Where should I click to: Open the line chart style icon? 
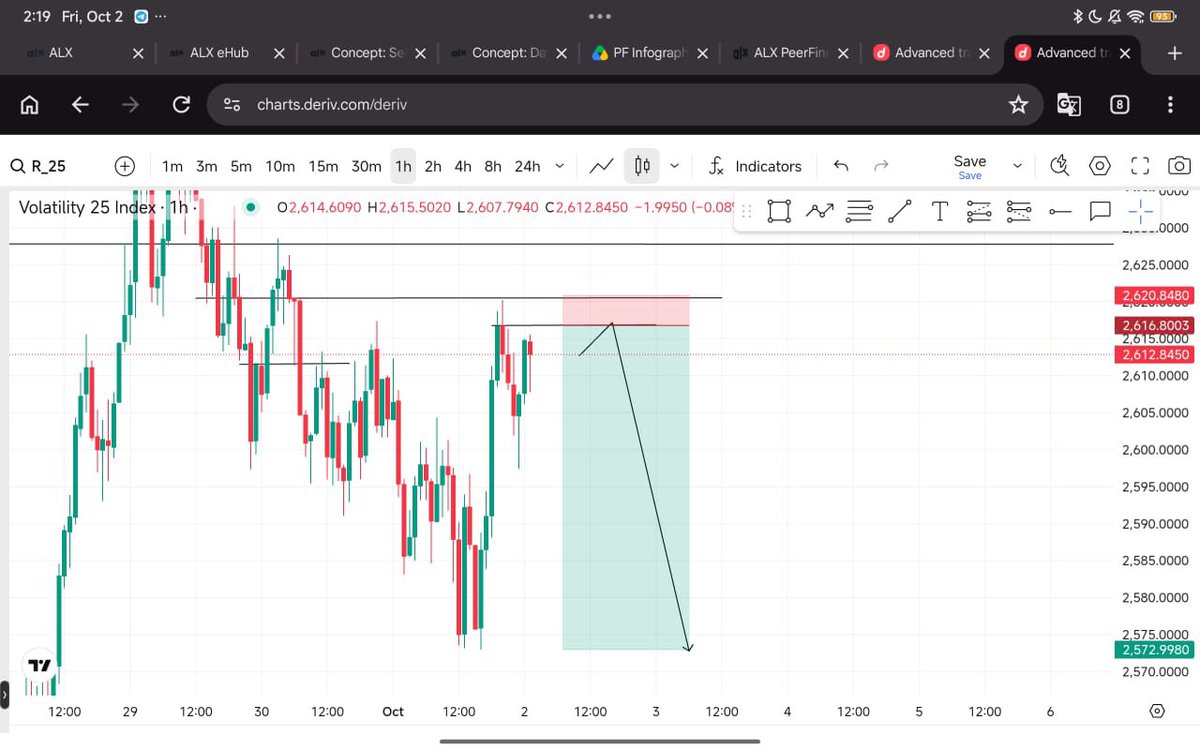[602, 166]
